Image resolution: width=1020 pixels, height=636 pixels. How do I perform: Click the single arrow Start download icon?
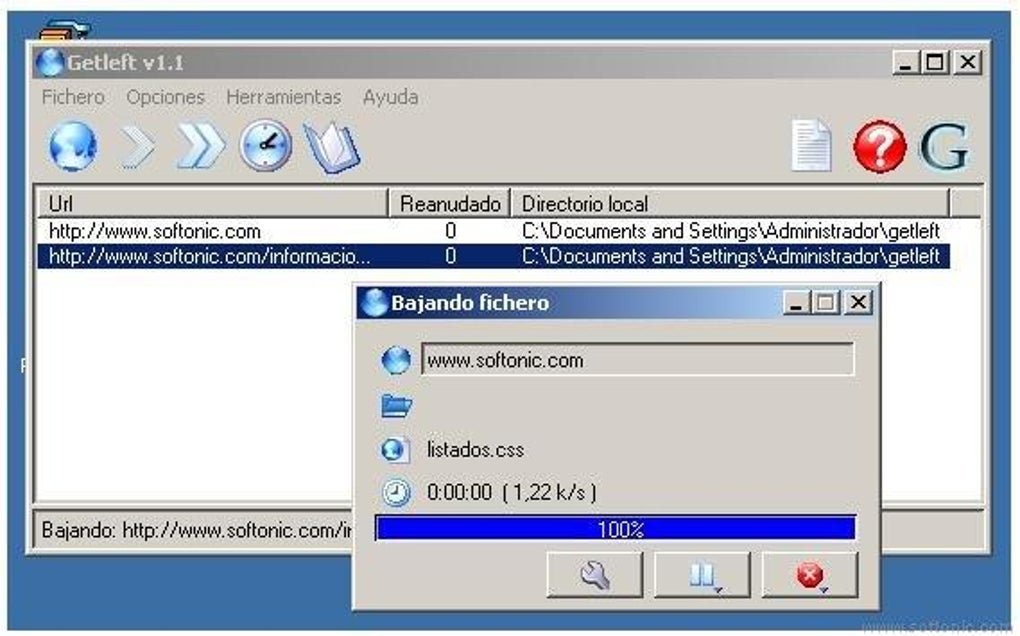tap(137, 146)
